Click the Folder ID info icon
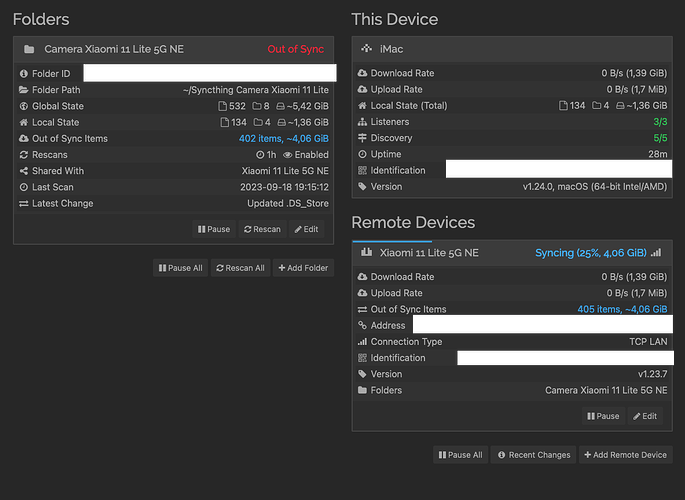This screenshot has height=500, width=685. 24,74
